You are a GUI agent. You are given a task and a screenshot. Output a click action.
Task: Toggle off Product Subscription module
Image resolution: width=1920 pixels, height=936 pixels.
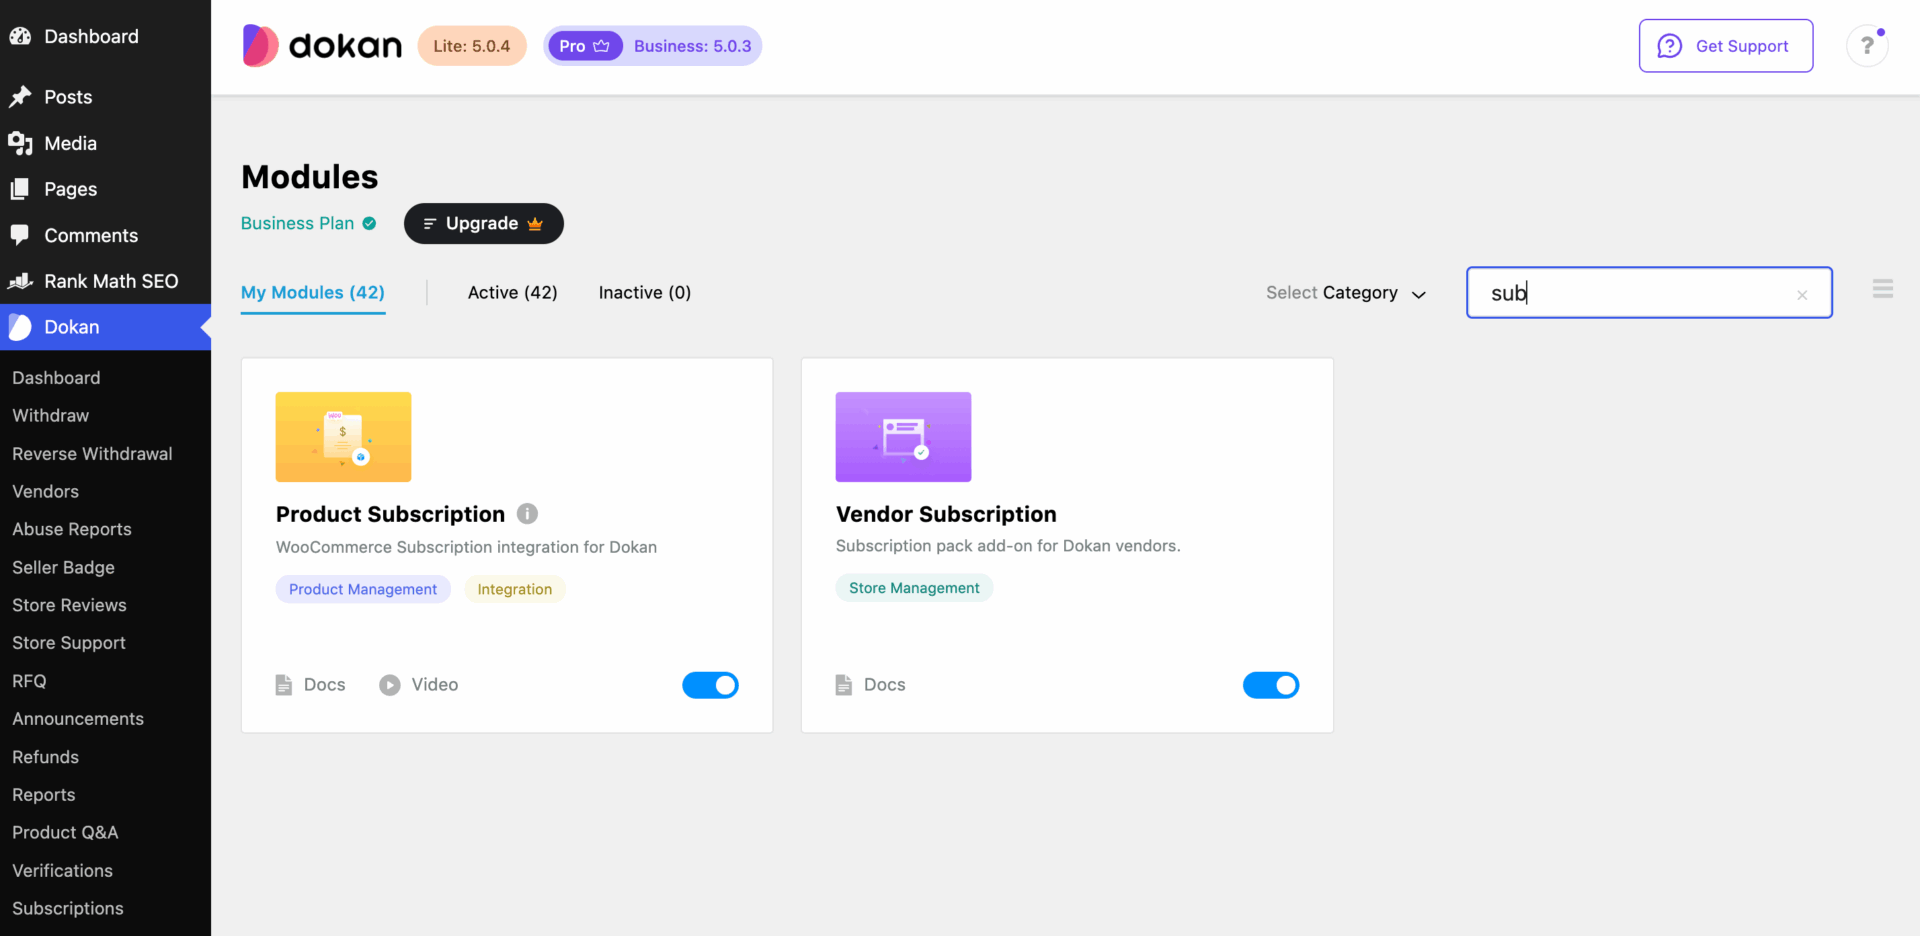click(x=710, y=685)
